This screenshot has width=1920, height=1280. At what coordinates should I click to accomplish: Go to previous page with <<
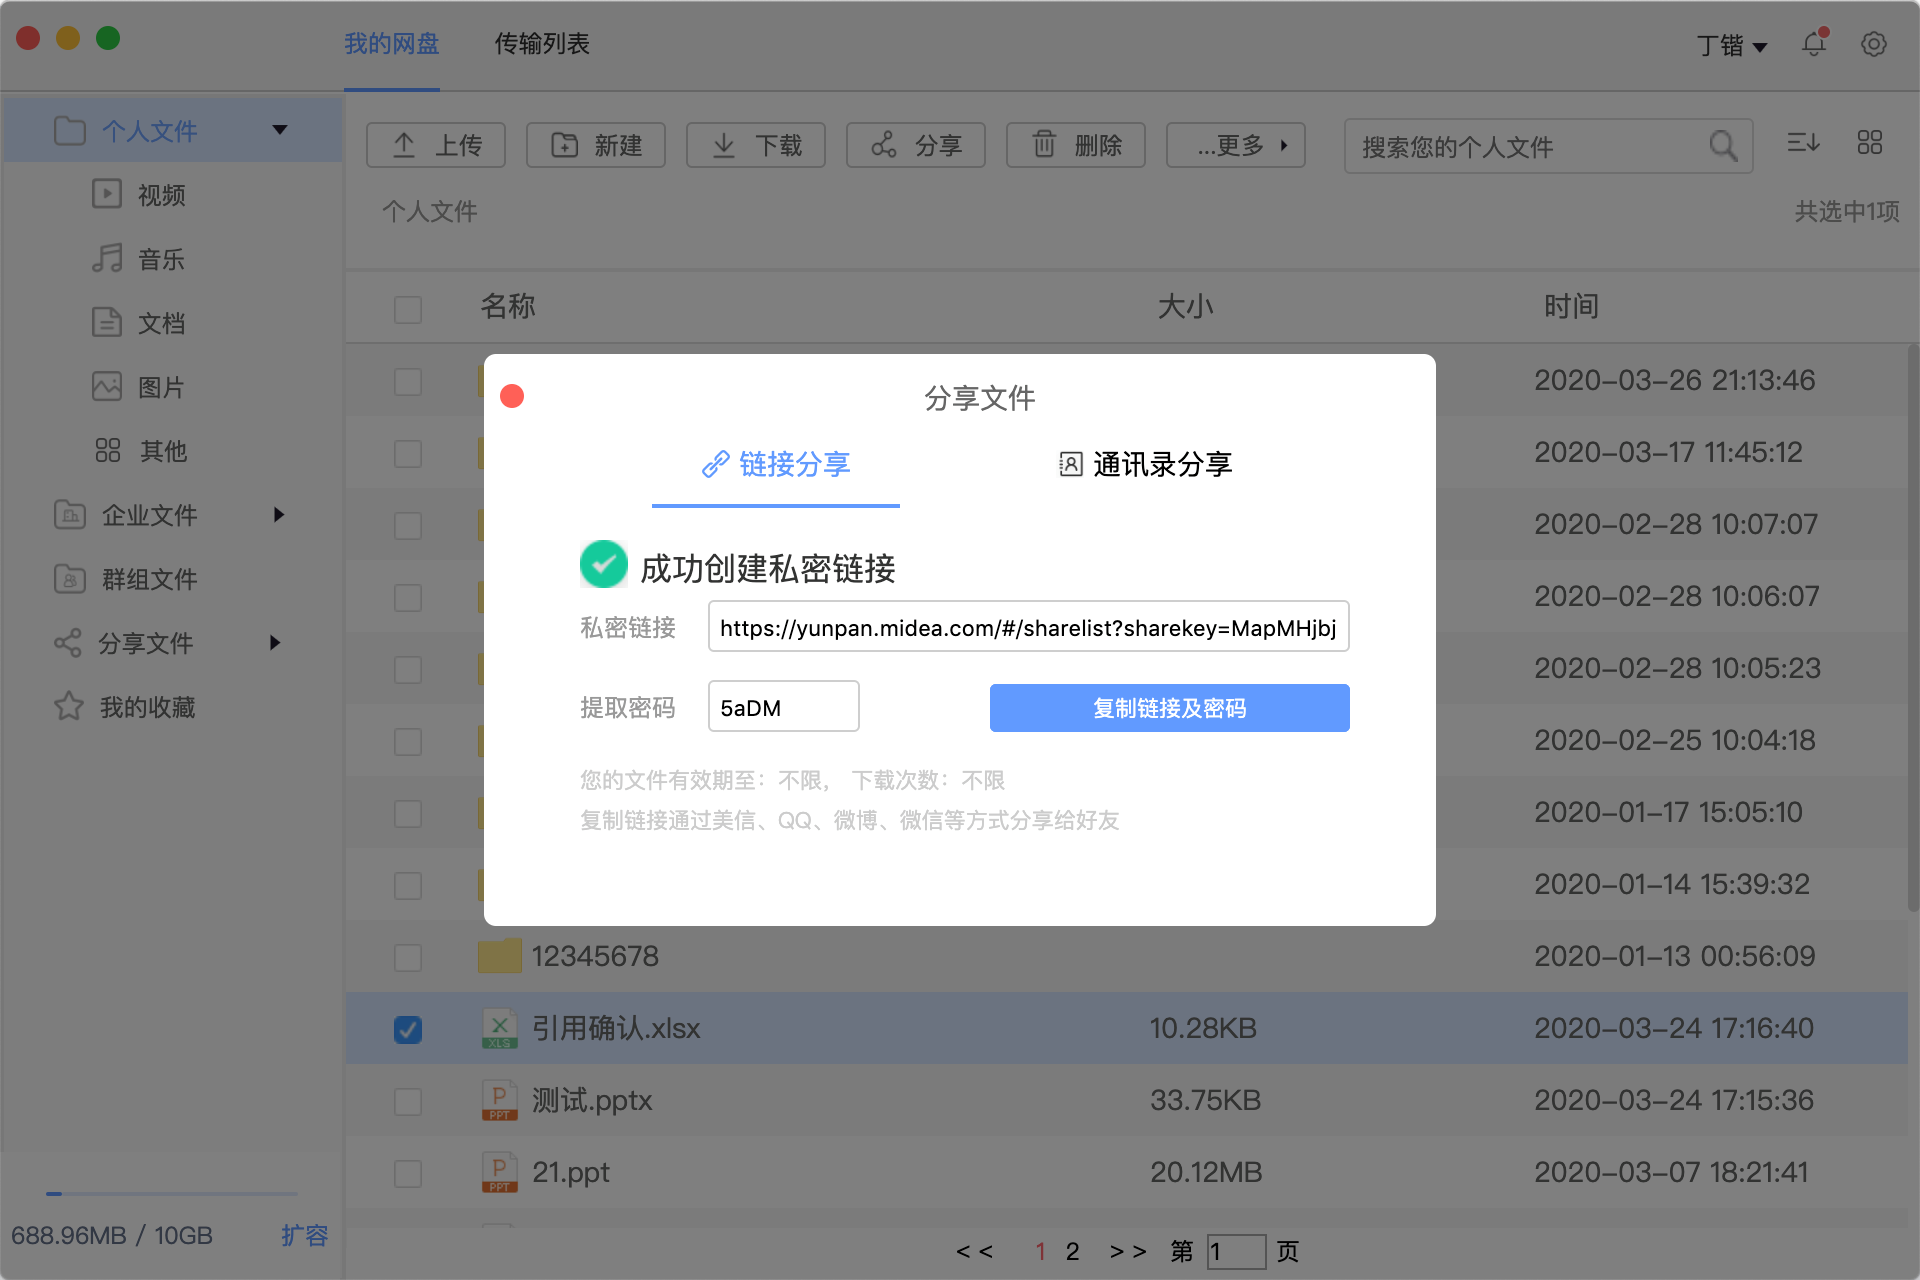pyautogui.click(x=974, y=1251)
